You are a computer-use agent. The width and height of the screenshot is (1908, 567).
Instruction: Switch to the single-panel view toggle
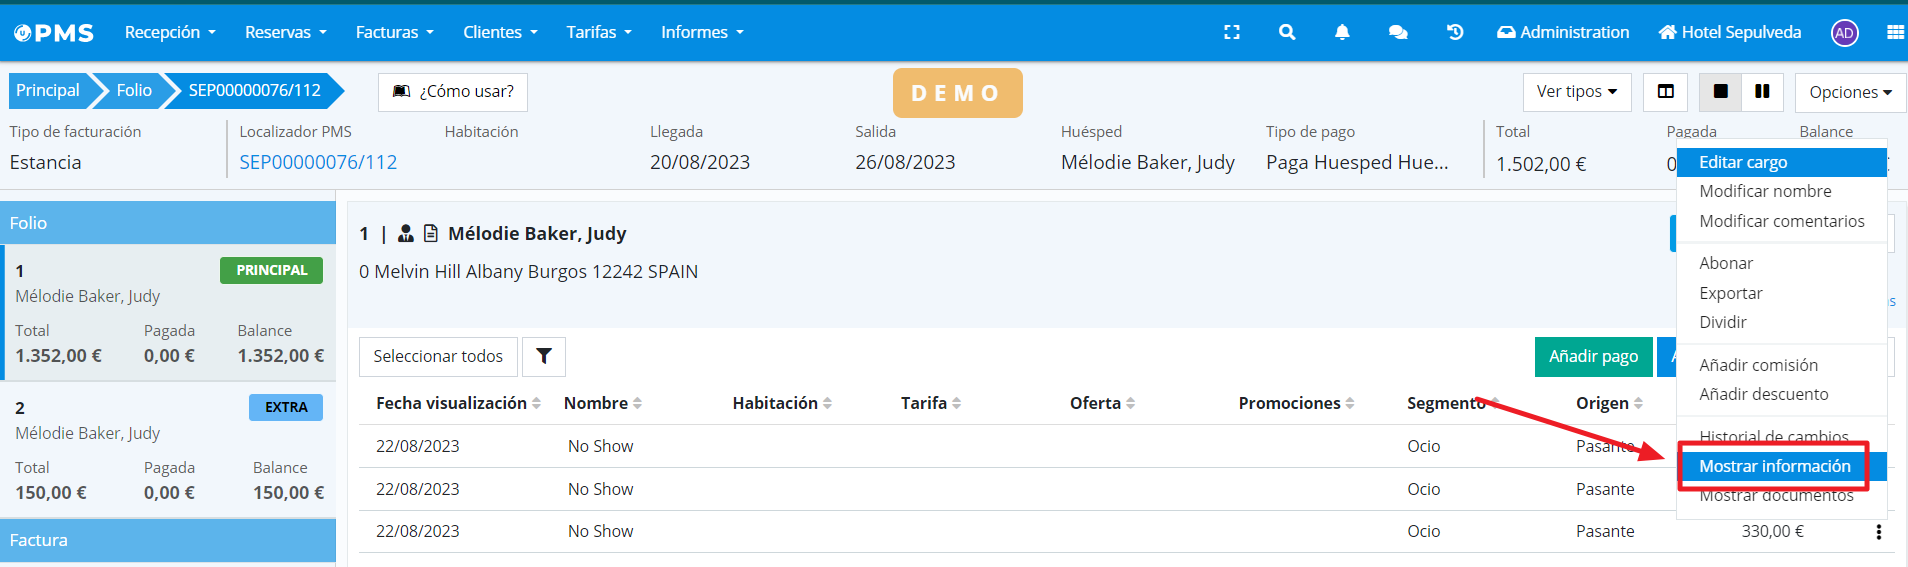click(1720, 92)
